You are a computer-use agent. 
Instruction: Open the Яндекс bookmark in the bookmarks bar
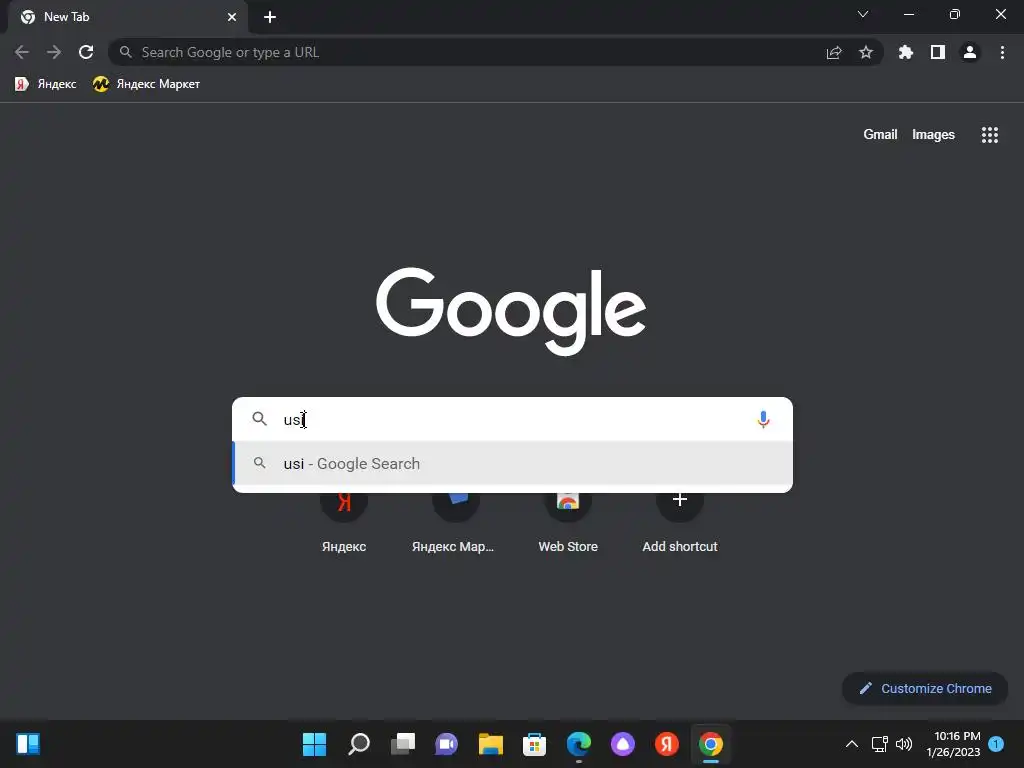point(45,84)
